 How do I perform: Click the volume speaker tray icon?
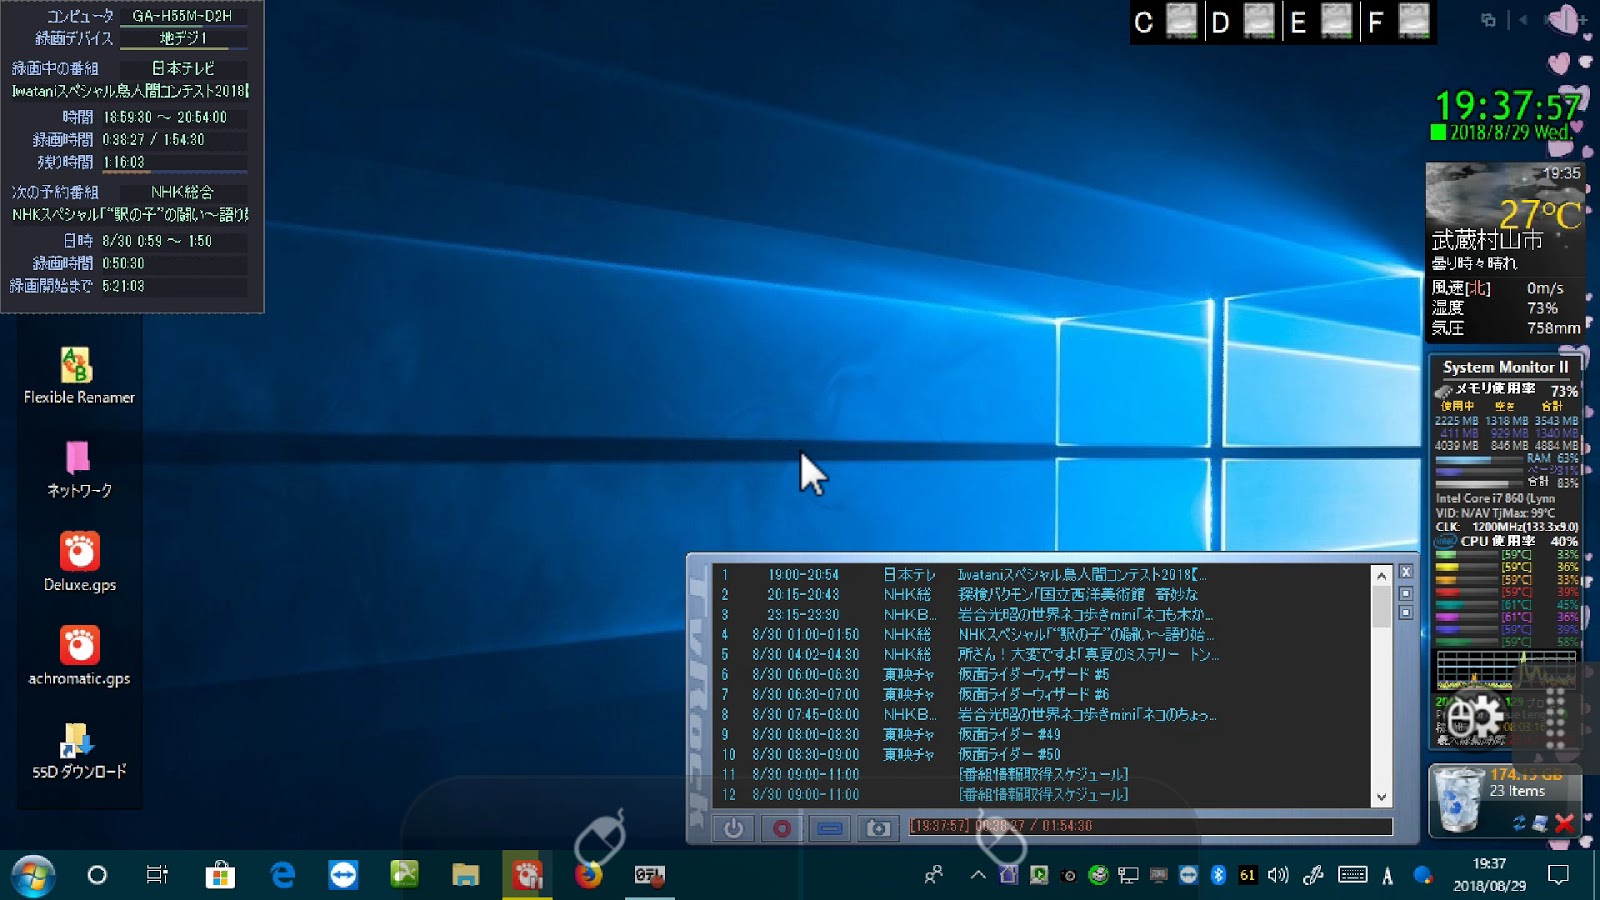coord(1278,875)
